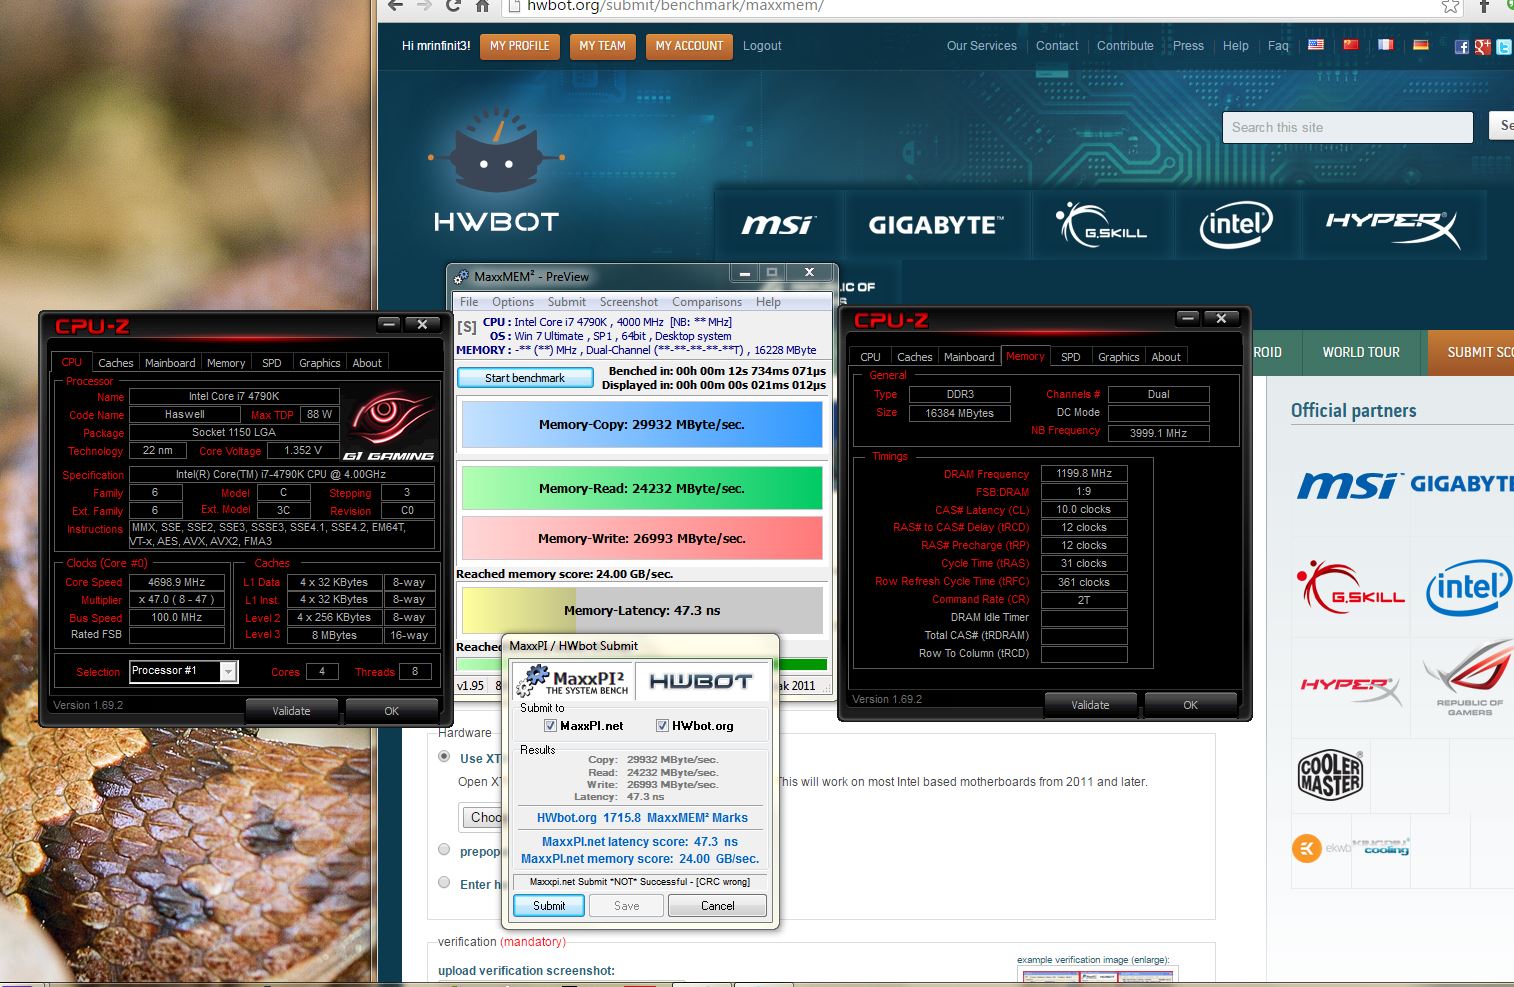Open HWBOT Facebook page icon

[1462, 47]
